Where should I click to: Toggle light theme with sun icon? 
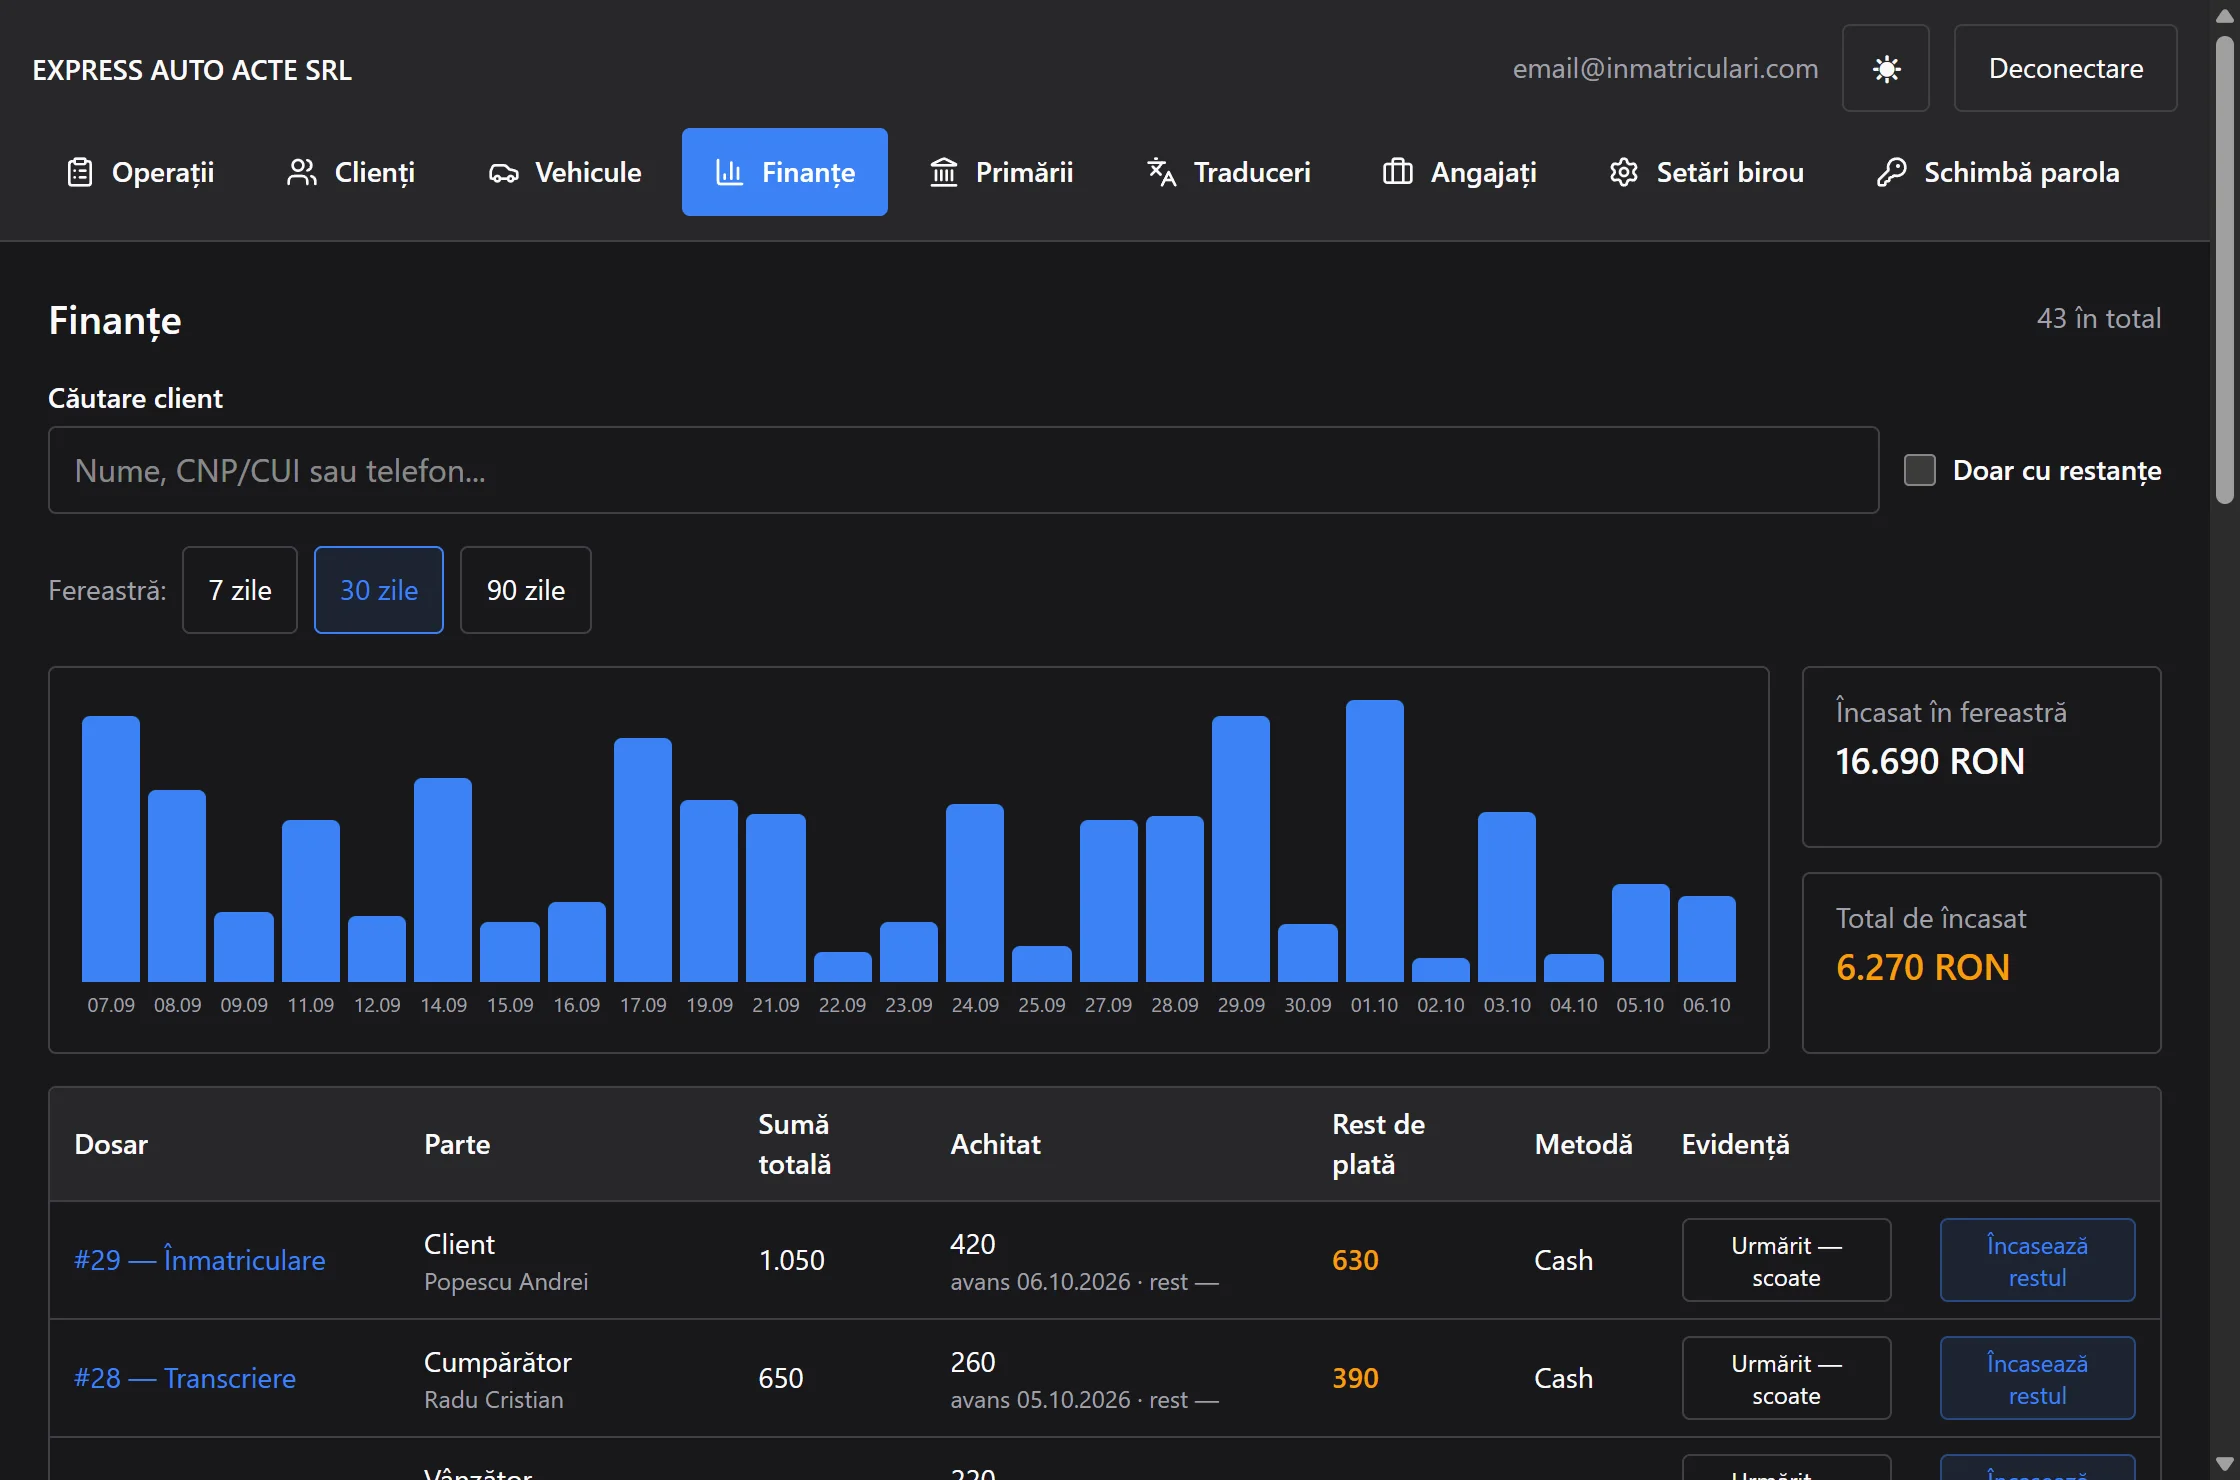[x=1885, y=68]
